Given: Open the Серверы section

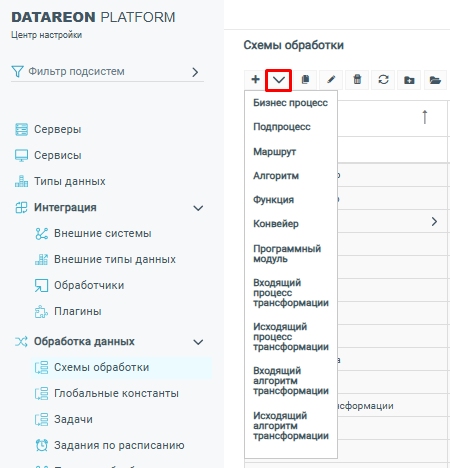Looking at the screenshot, I should (x=57, y=129).
